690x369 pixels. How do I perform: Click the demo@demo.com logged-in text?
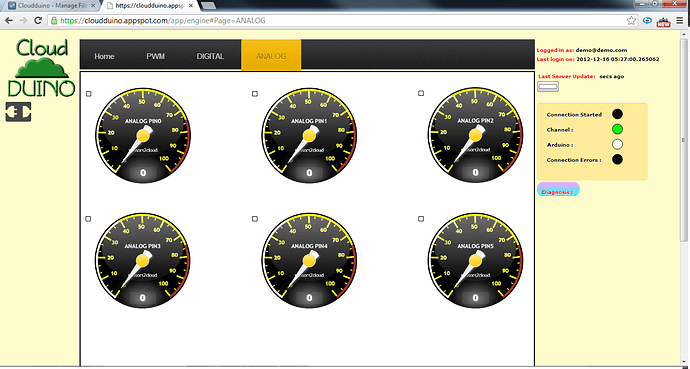click(601, 50)
